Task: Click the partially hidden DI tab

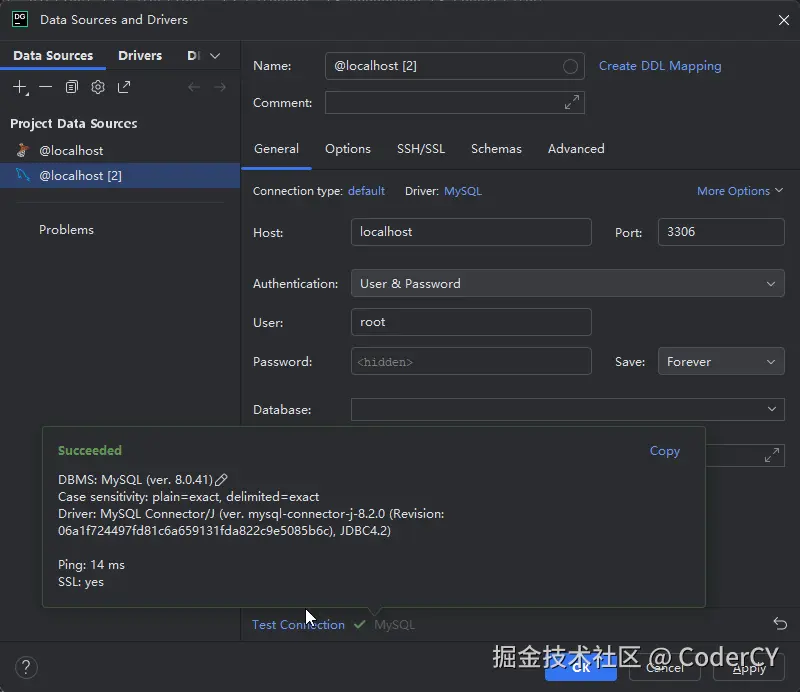Action: click(x=193, y=56)
